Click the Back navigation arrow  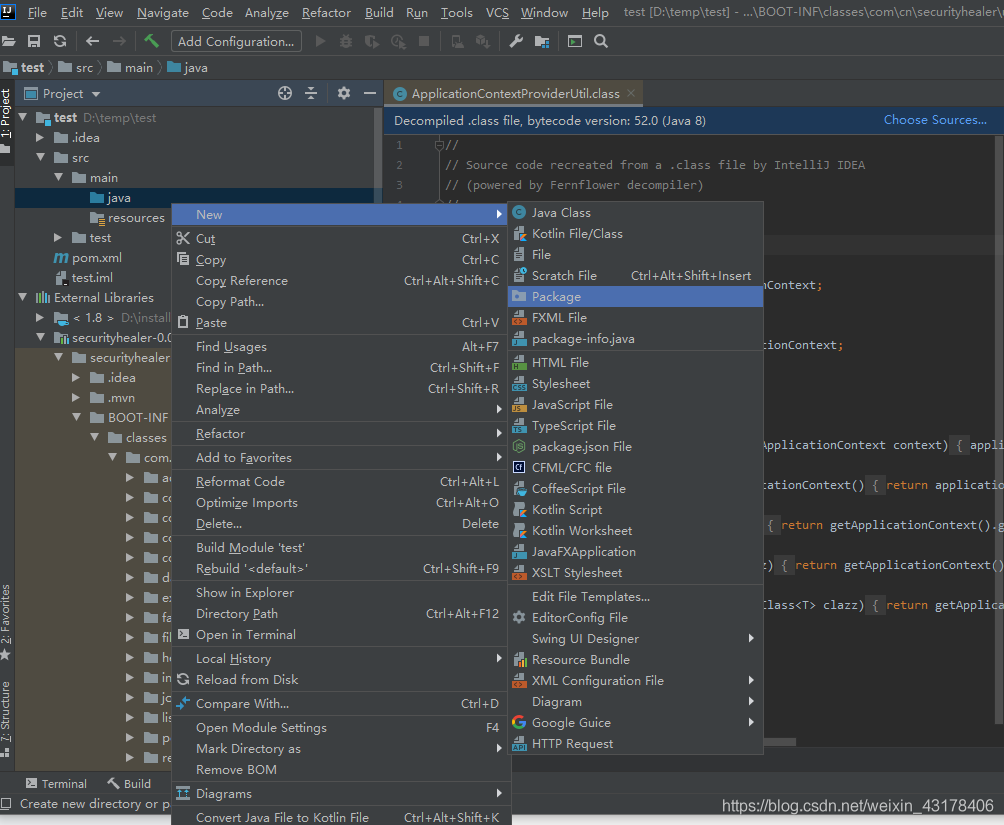coord(93,42)
